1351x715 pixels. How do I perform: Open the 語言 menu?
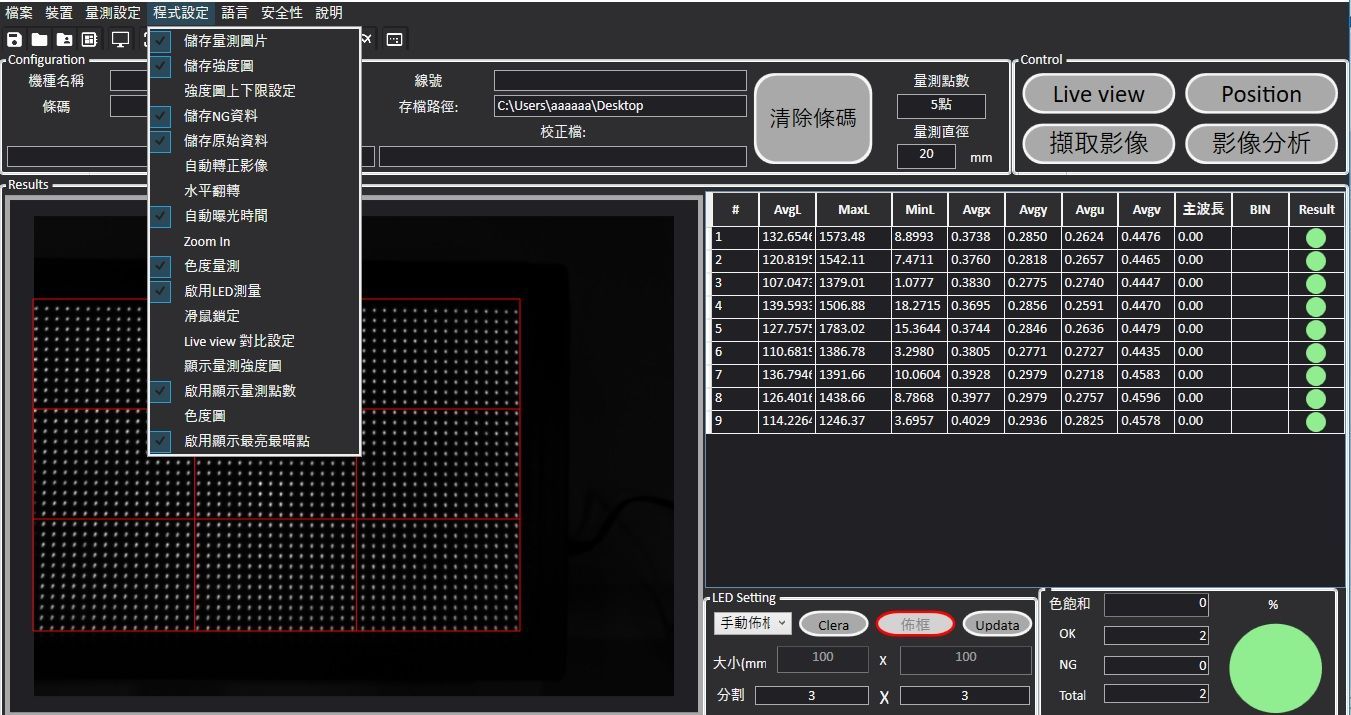point(235,13)
